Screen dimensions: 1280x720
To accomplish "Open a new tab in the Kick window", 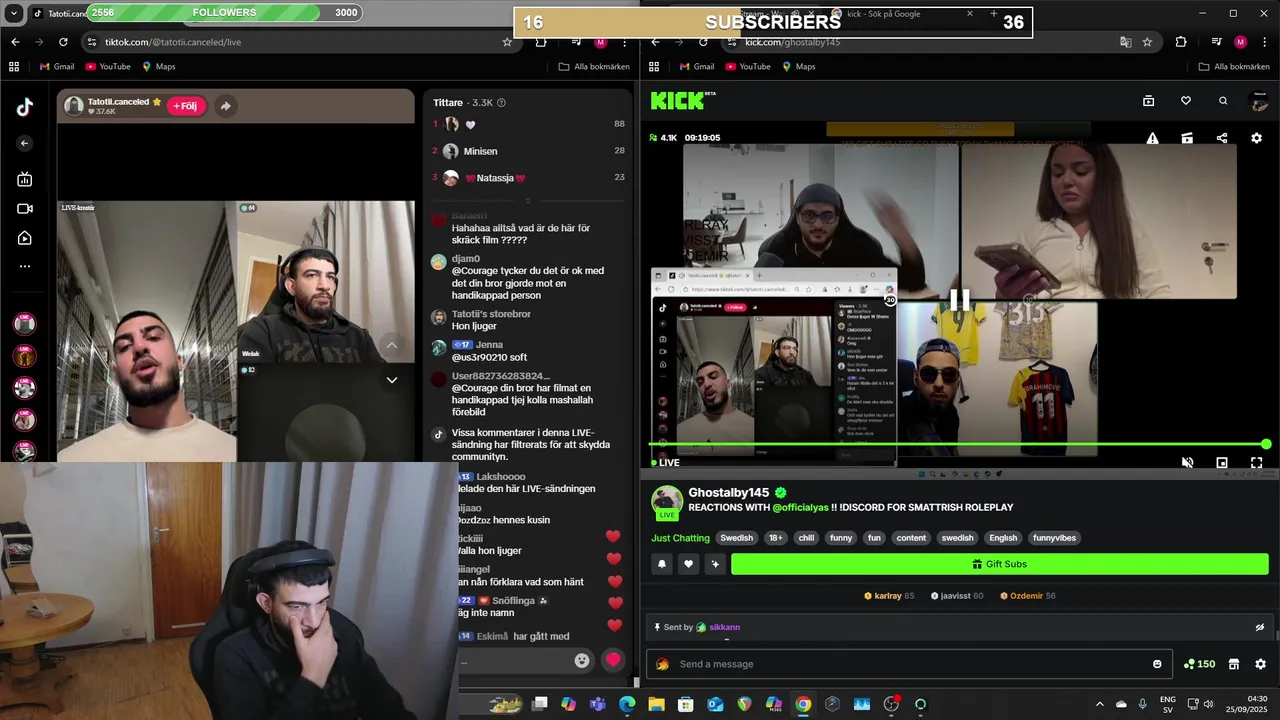I will pos(993,14).
